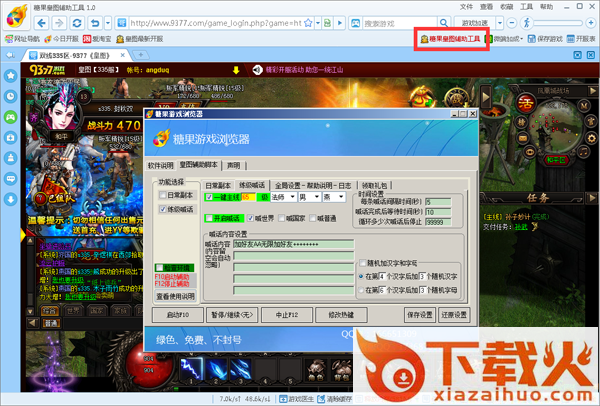Image resolution: width=600 pixels, height=406 pixels.
Task: Open the downloads arrow icon in the sidebar
Action: click(10, 199)
